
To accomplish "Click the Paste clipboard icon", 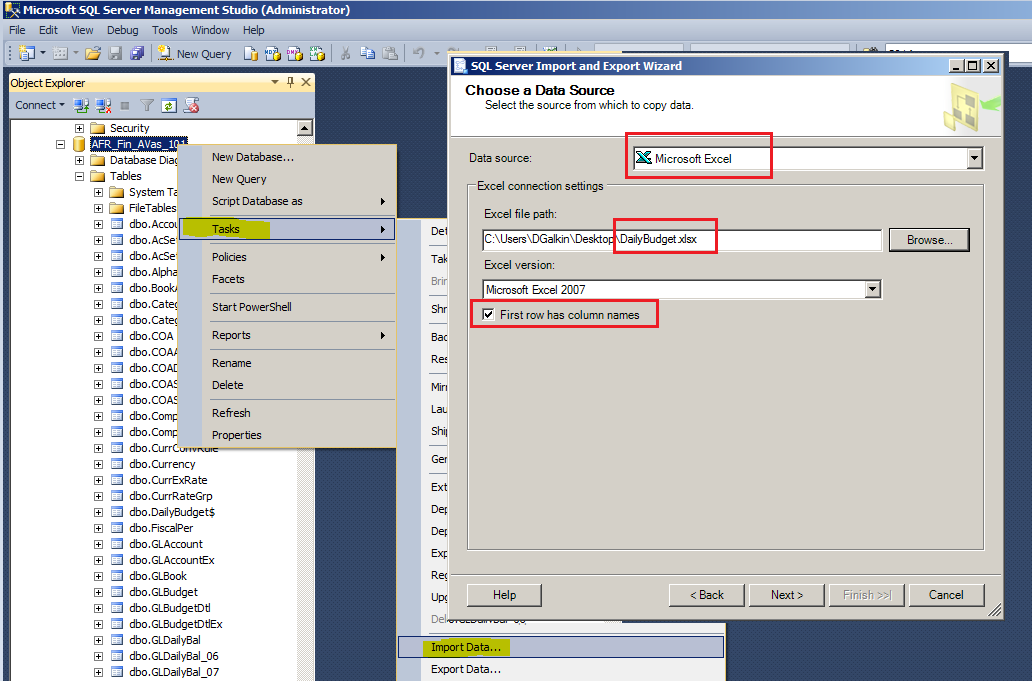I will 390,53.
